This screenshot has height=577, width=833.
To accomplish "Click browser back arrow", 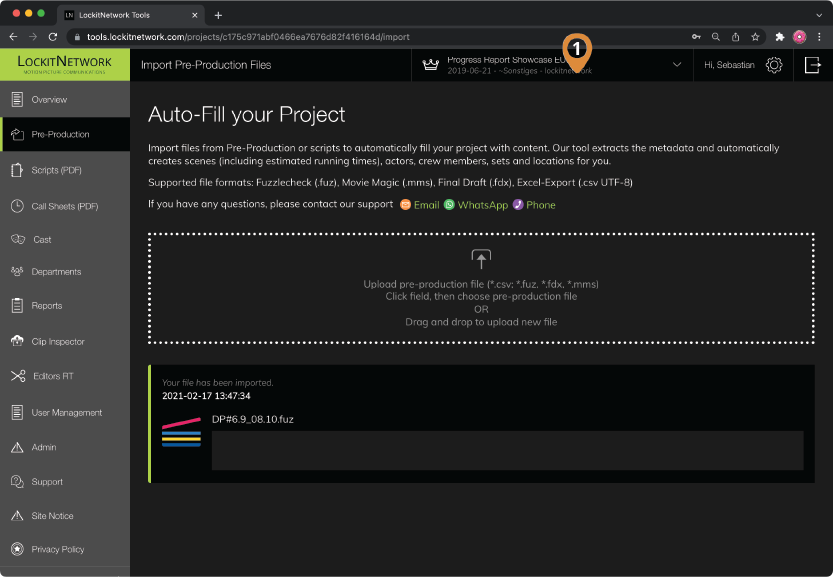I will (13, 37).
